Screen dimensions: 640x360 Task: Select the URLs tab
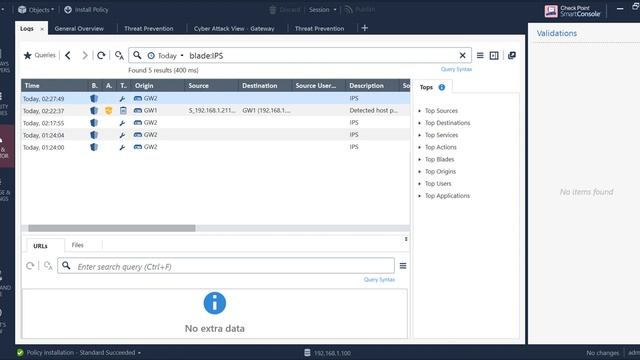[x=40, y=246]
